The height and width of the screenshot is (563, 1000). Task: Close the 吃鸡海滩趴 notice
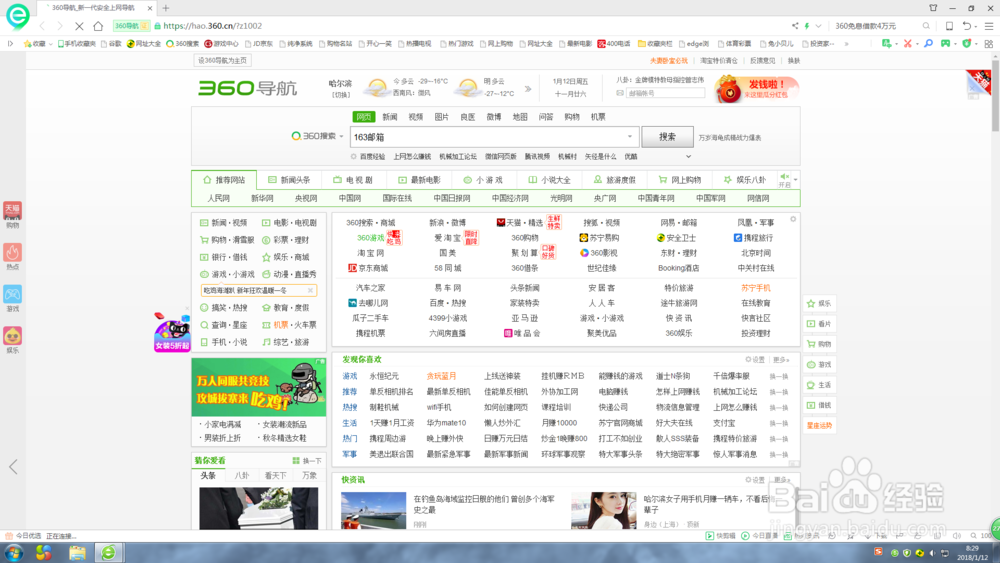[311, 290]
